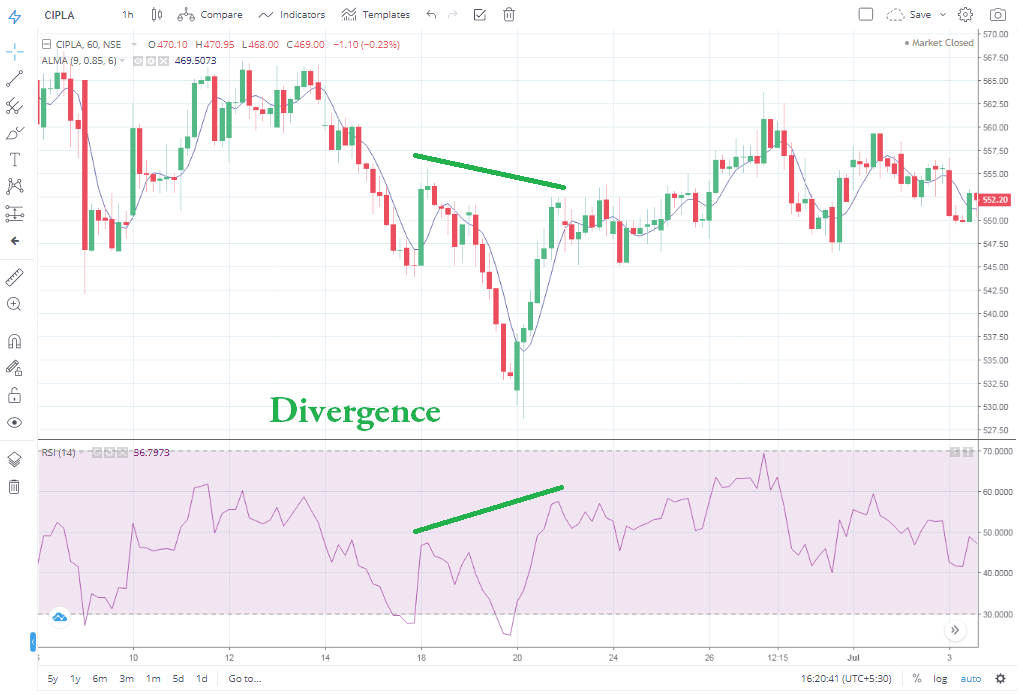The width and height of the screenshot is (1023, 695).
Task: Click the 552.20 current price label
Action: 996,200
